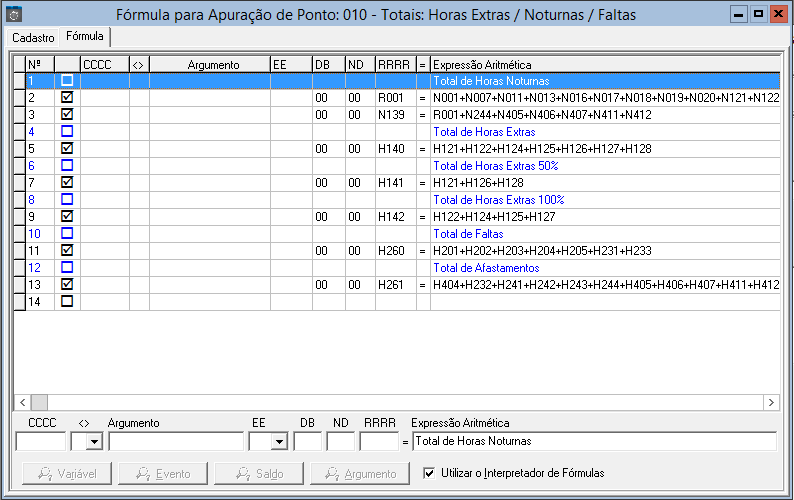Click the CCCC input field
This screenshot has width=794, height=500.
click(x=40, y=441)
